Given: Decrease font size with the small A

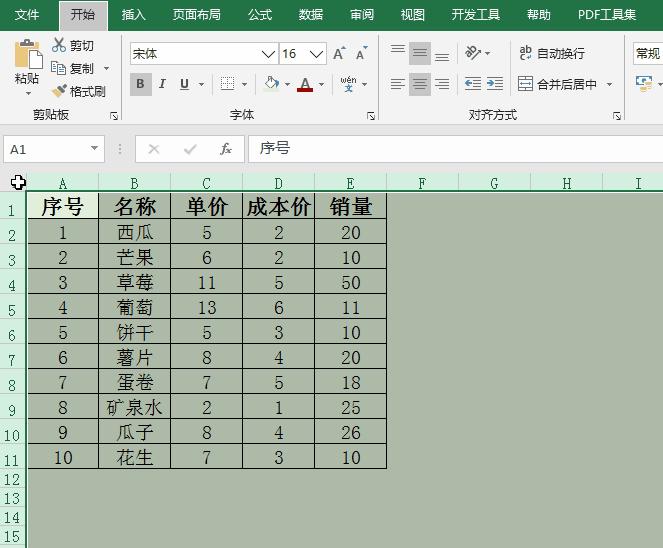Looking at the screenshot, I should [x=362, y=53].
